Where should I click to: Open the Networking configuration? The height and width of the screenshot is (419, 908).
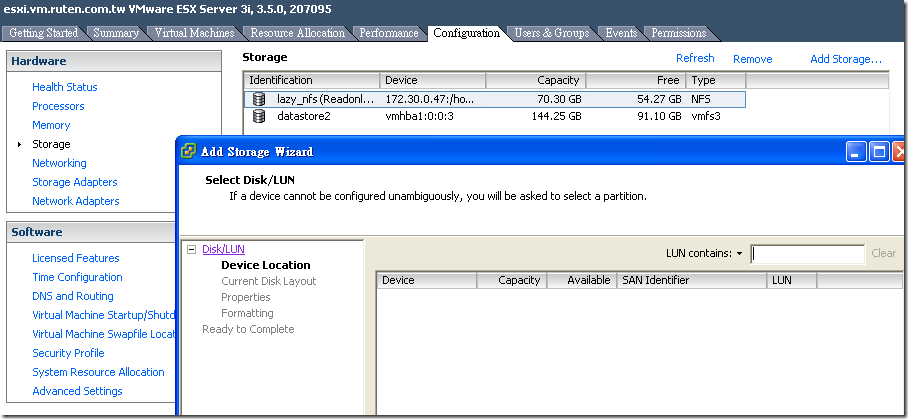pyautogui.click(x=59, y=163)
